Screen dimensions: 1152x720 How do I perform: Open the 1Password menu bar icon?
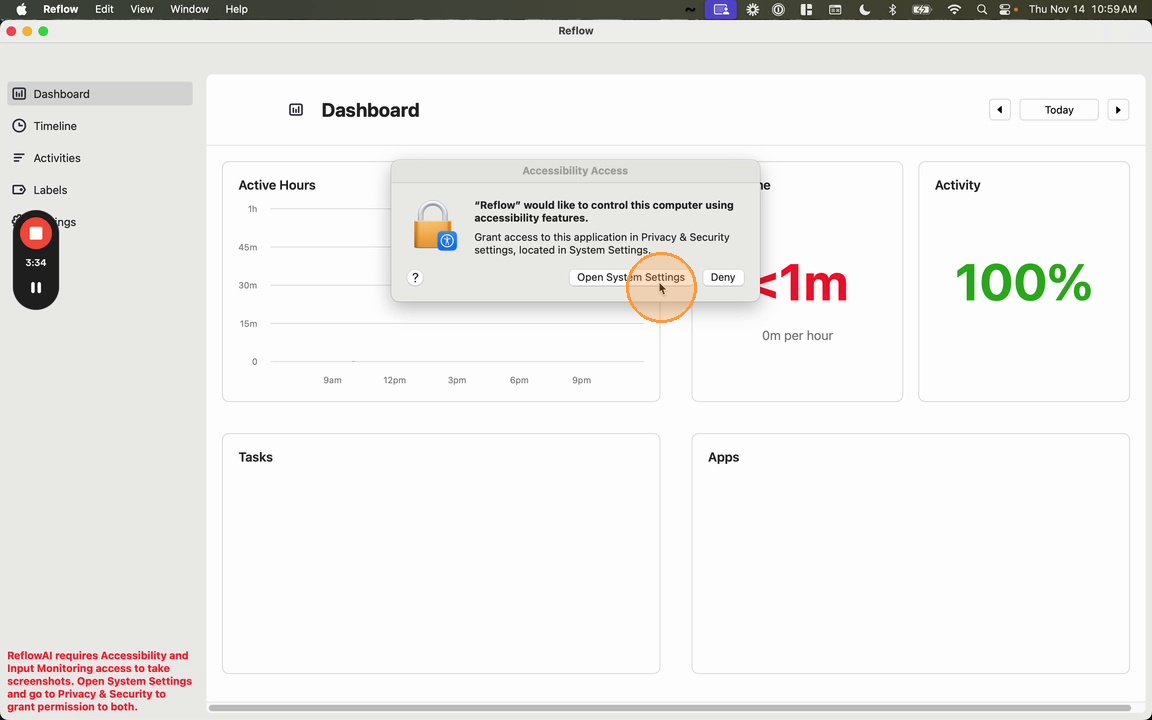(x=779, y=10)
